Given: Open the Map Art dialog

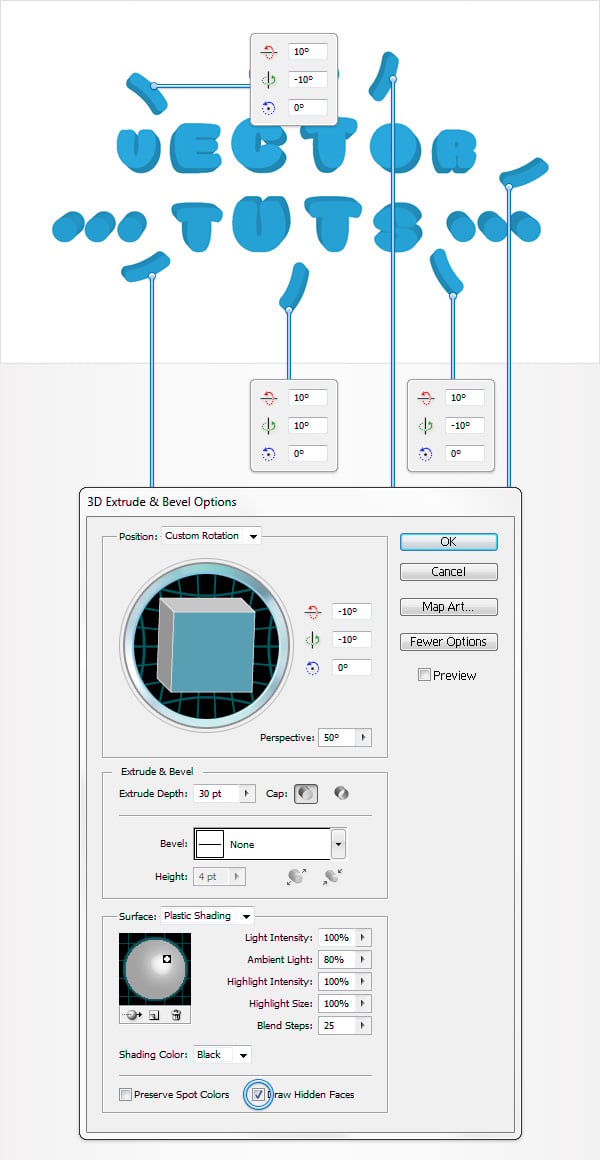Looking at the screenshot, I should [x=448, y=607].
